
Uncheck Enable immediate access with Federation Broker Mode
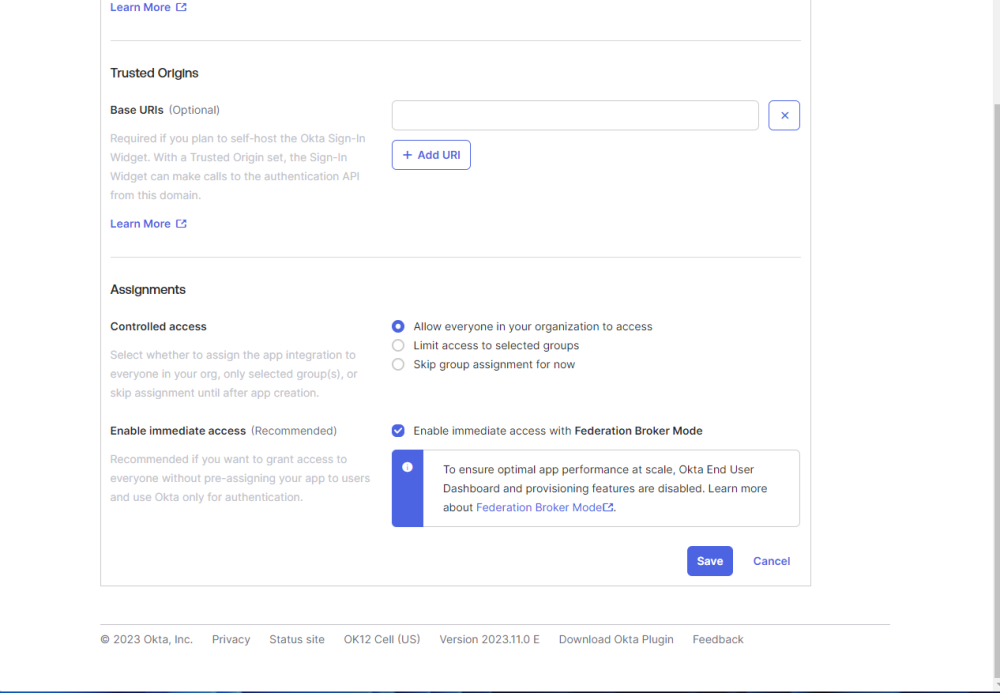click(398, 431)
